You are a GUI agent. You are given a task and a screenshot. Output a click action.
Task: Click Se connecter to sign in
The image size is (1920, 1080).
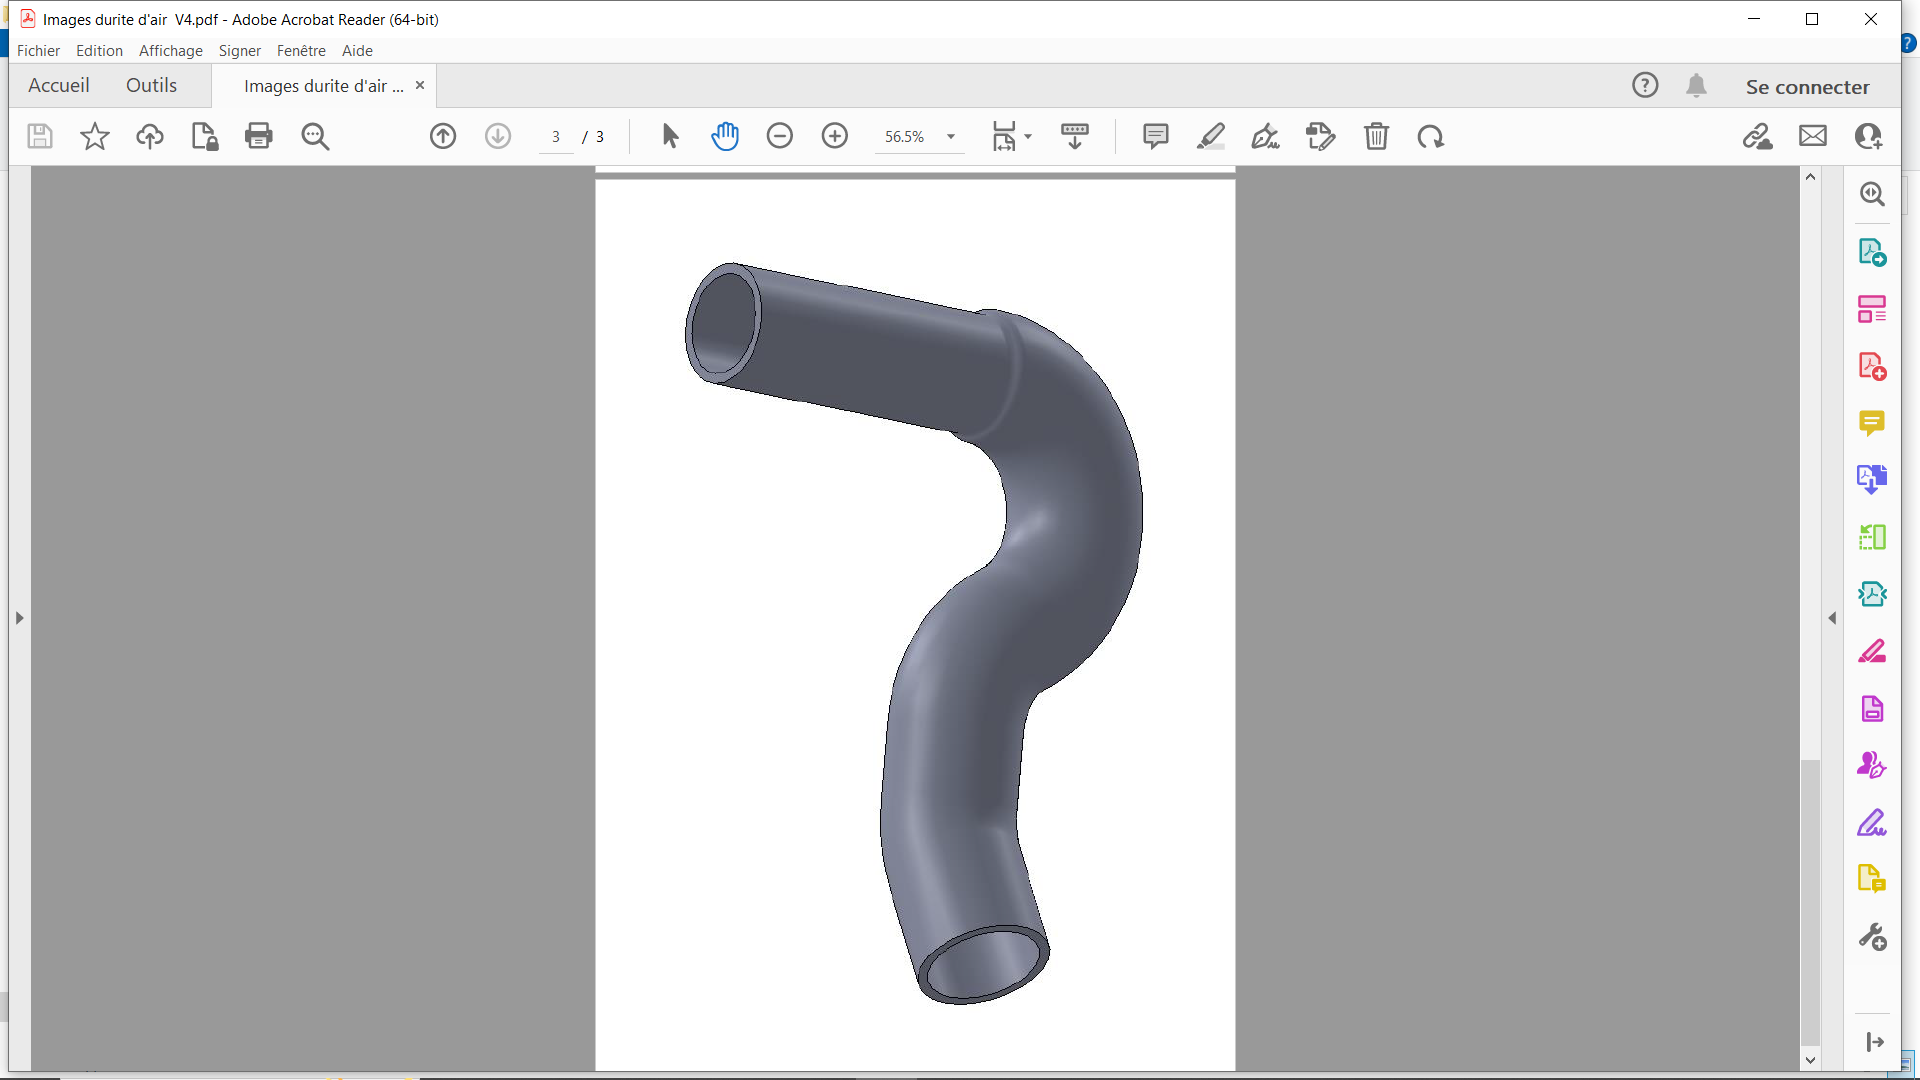click(x=1807, y=87)
